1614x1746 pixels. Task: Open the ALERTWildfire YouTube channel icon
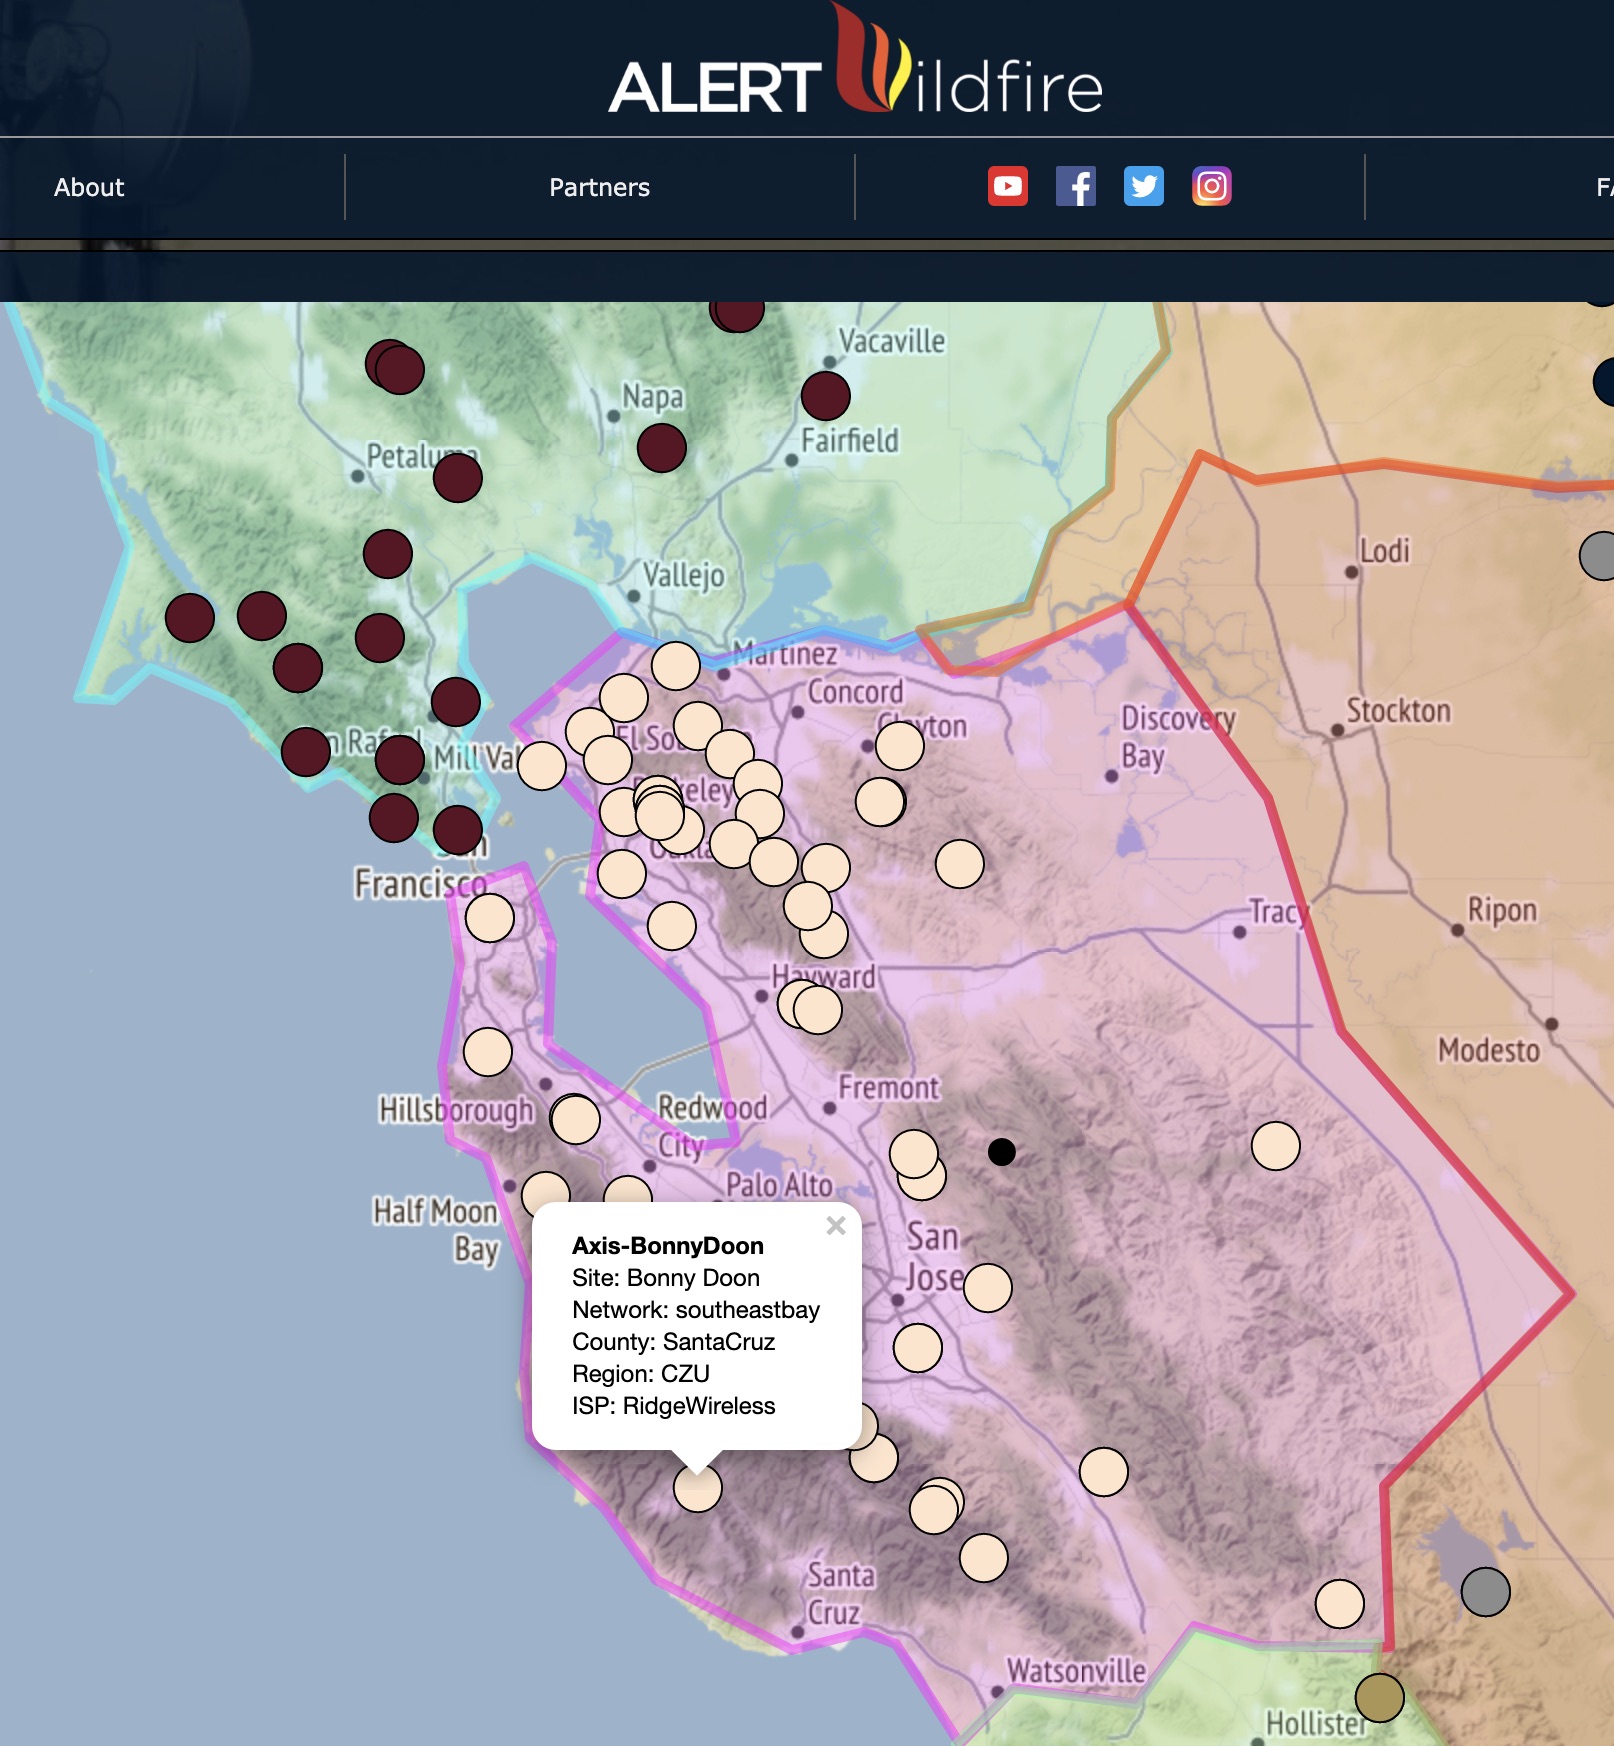(x=1007, y=187)
